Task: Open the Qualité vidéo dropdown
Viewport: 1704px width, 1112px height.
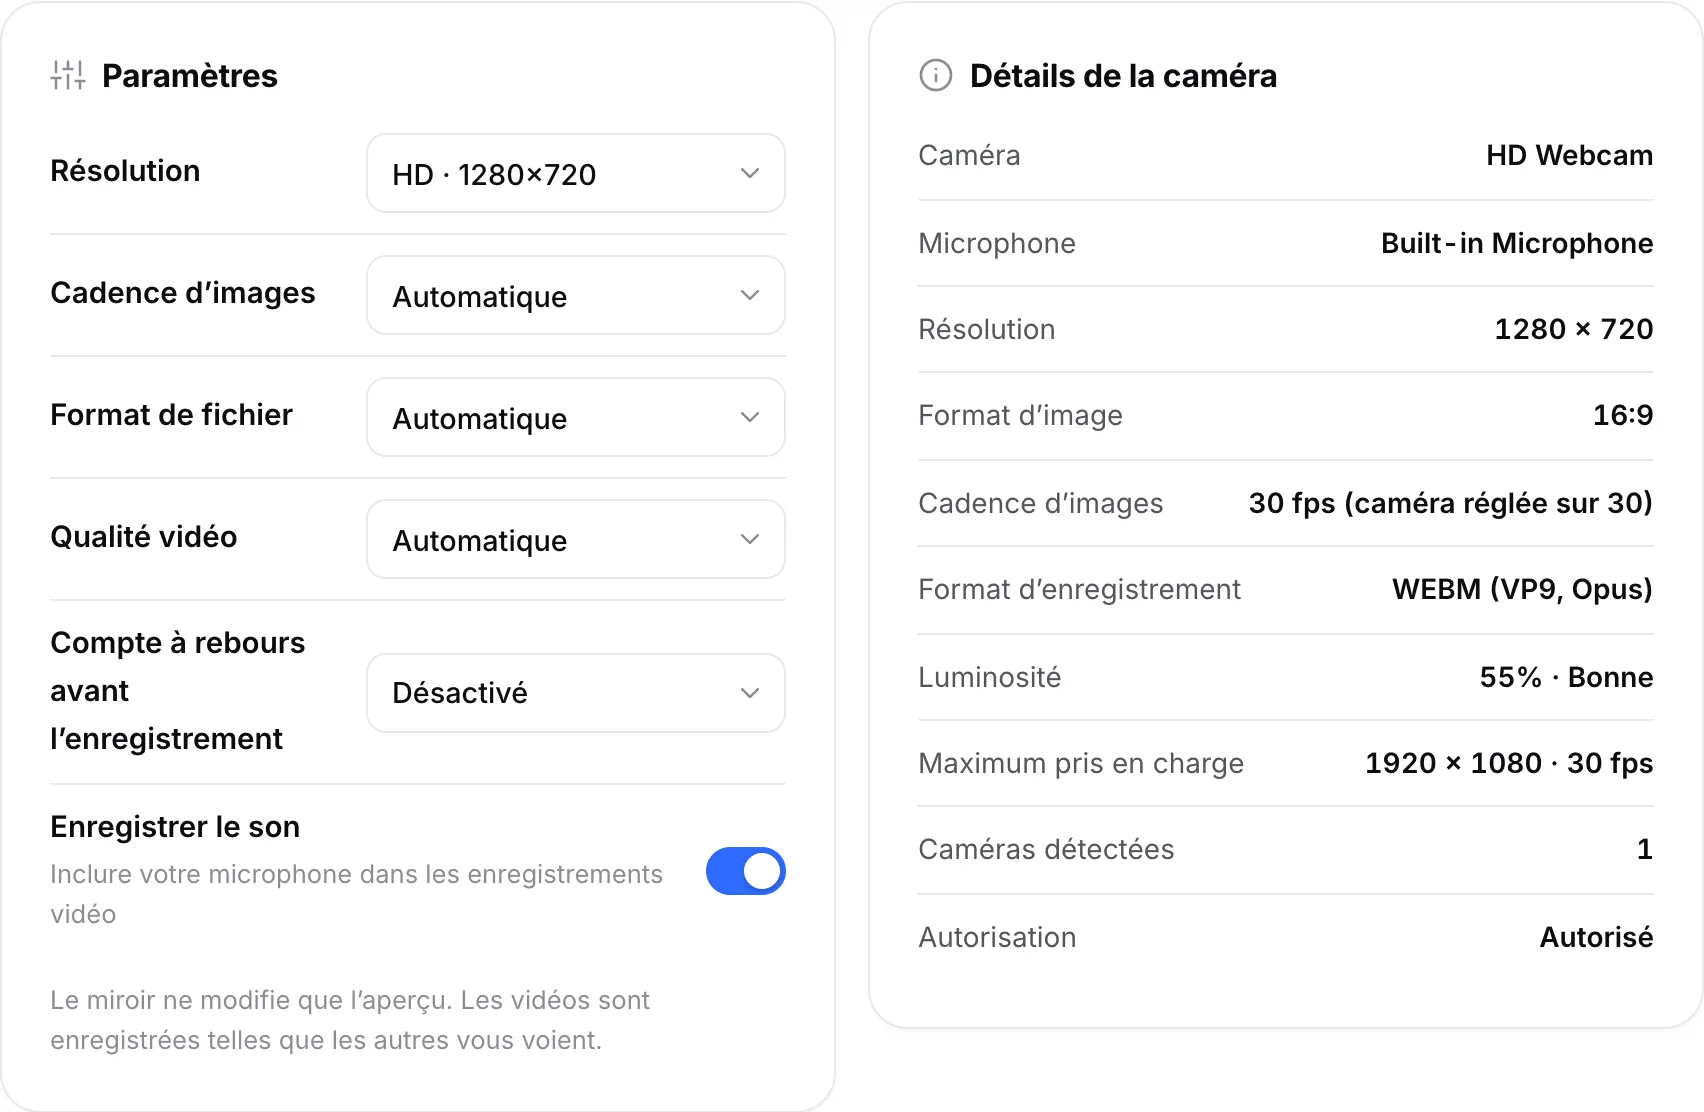Action: 576,539
